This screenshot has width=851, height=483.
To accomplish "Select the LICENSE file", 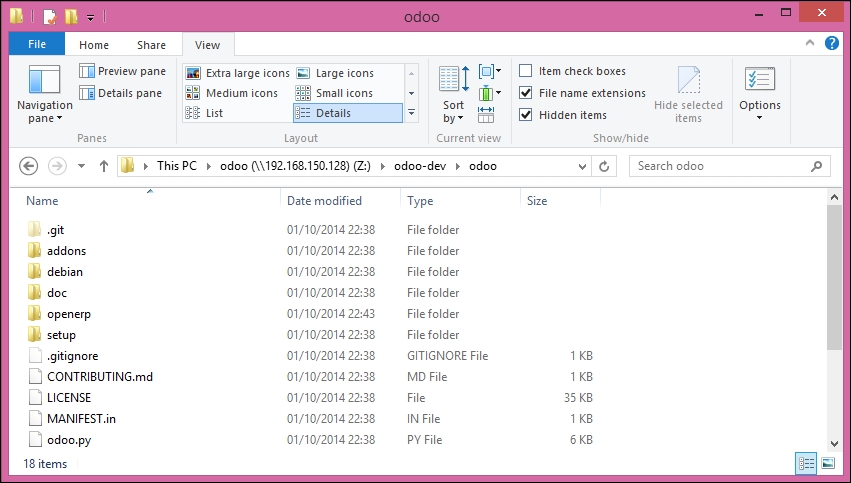I will (68, 398).
